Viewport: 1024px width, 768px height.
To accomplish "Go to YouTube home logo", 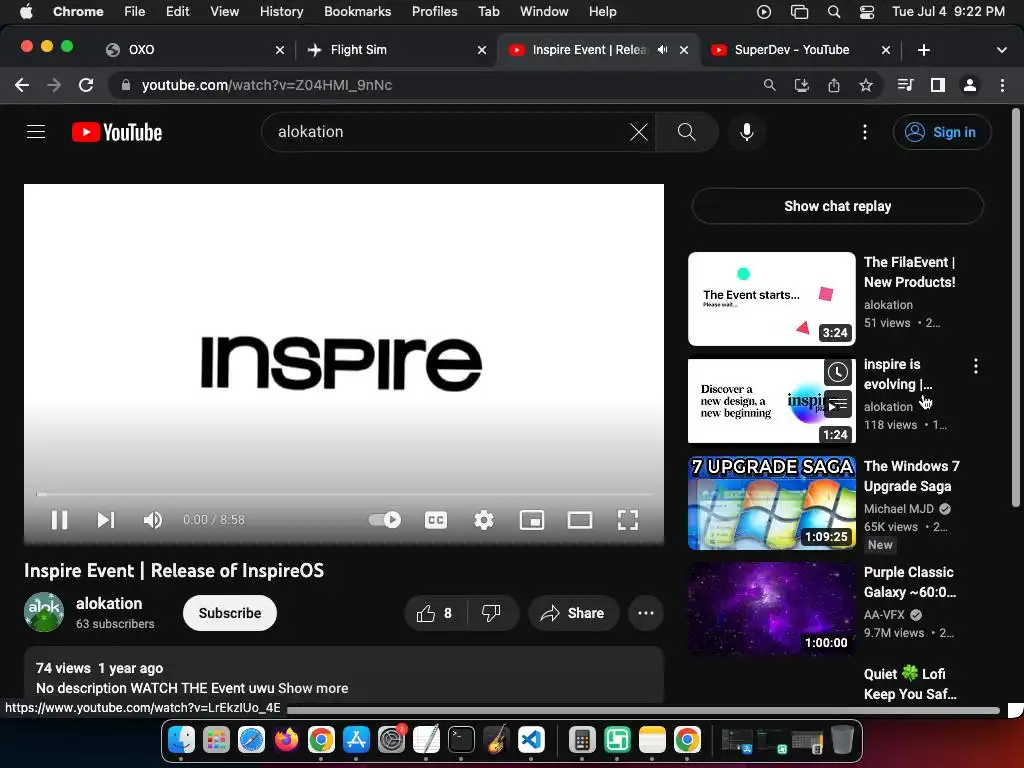I will point(117,132).
